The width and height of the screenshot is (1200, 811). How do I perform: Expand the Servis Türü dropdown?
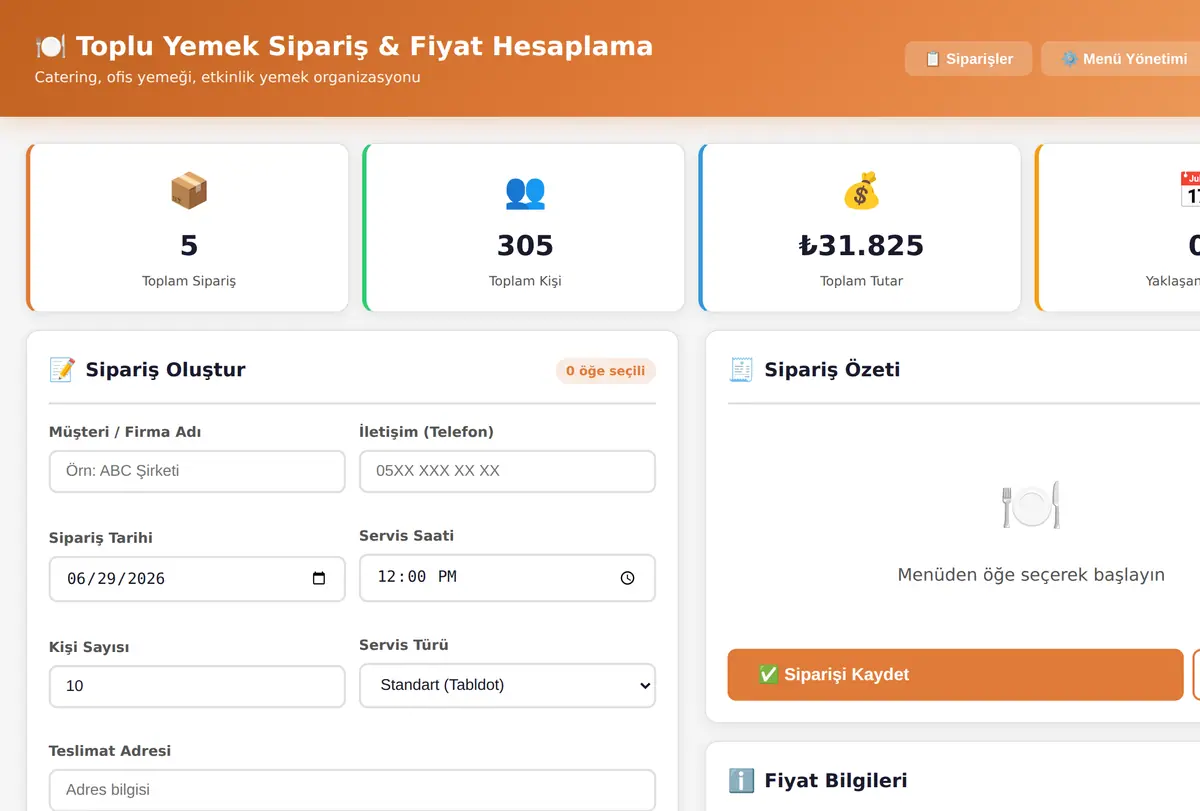pos(507,686)
